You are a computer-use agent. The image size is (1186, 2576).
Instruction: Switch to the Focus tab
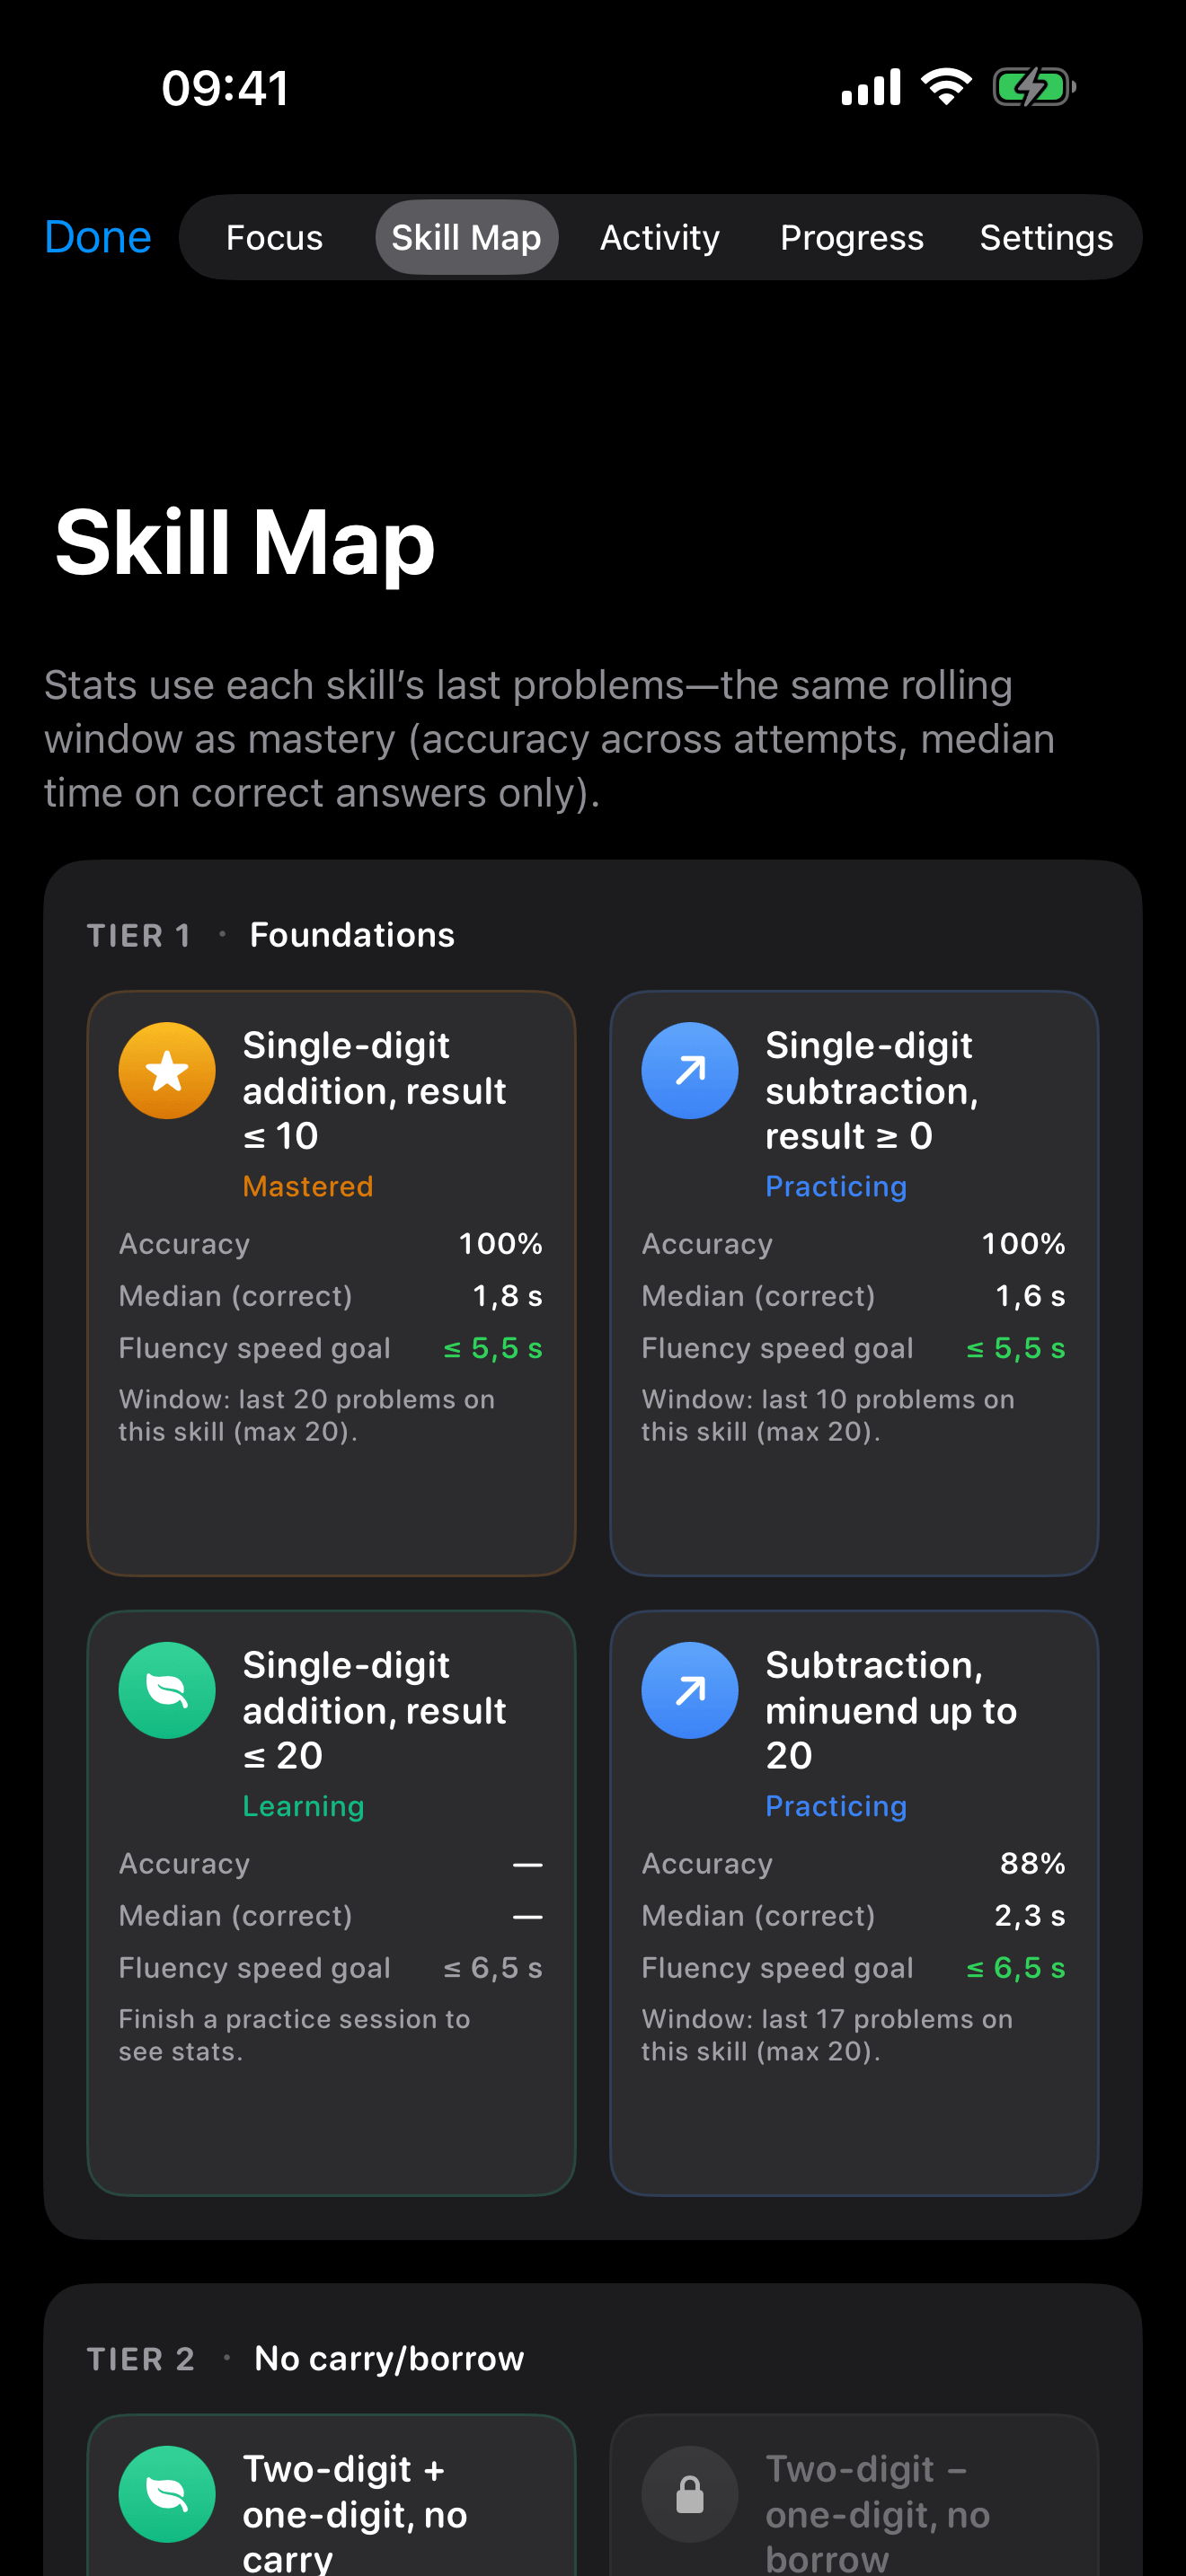coord(274,237)
